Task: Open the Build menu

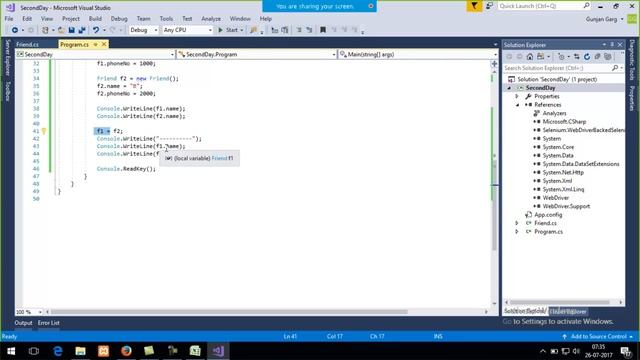Action: coord(95,19)
